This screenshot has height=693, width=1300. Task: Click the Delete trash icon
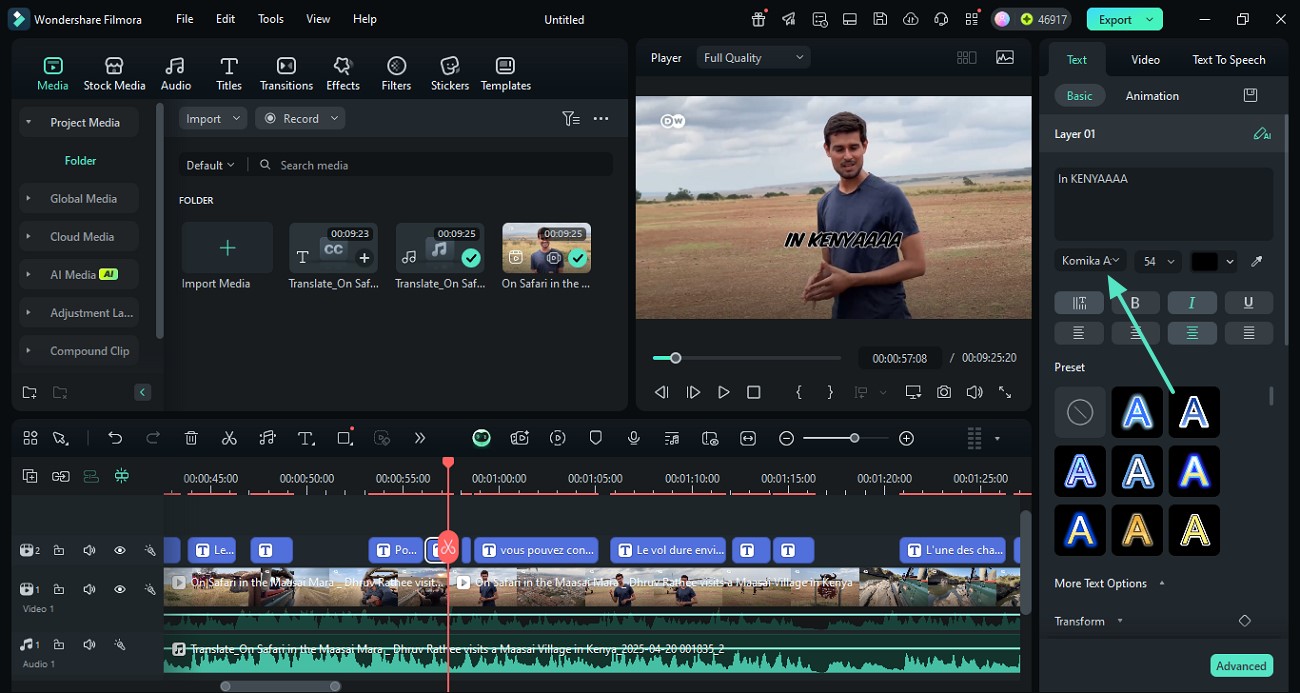[191, 438]
